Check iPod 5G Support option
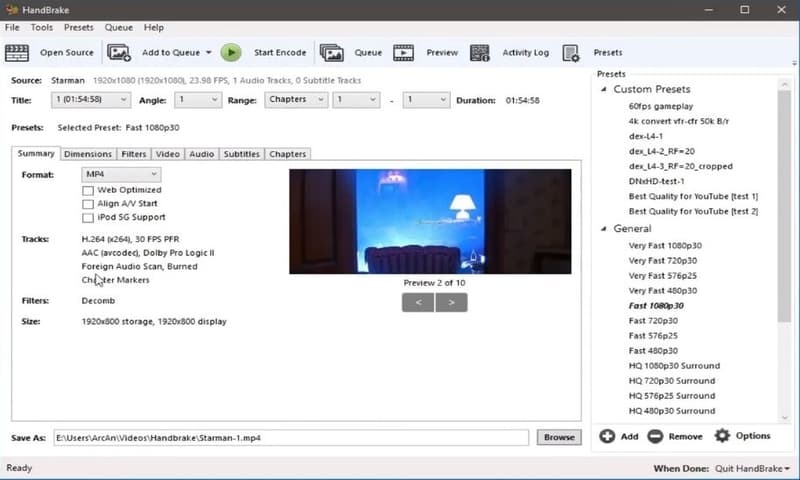Screen dimensions: 800x480 click(88, 218)
